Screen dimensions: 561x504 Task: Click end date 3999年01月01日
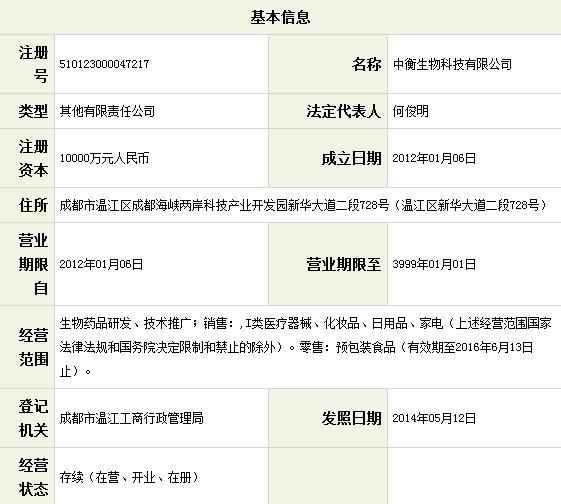pyautogui.click(x=434, y=264)
